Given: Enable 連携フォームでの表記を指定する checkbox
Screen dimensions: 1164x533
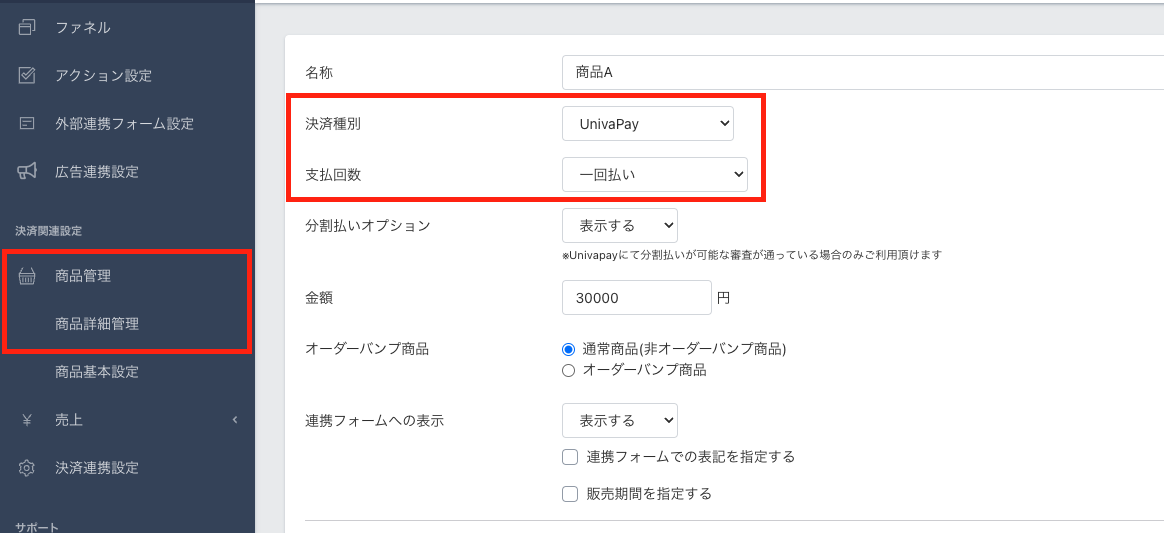Looking at the screenshot, I should pyautogui.click(x=570, y=457).
